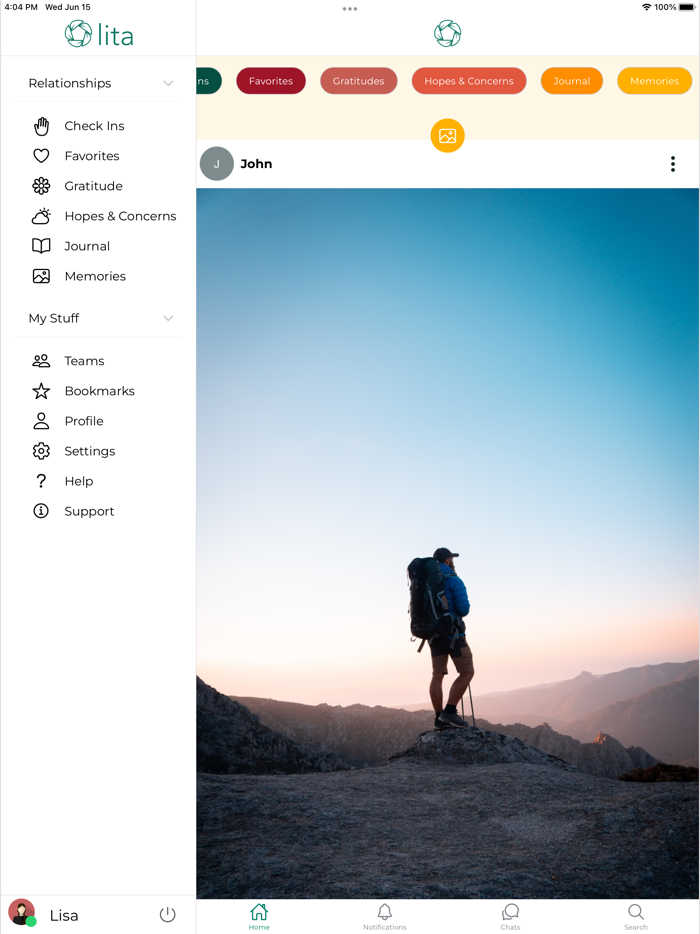Filter feed by Journal pill

pyautogui.click(x=572, y=81)
